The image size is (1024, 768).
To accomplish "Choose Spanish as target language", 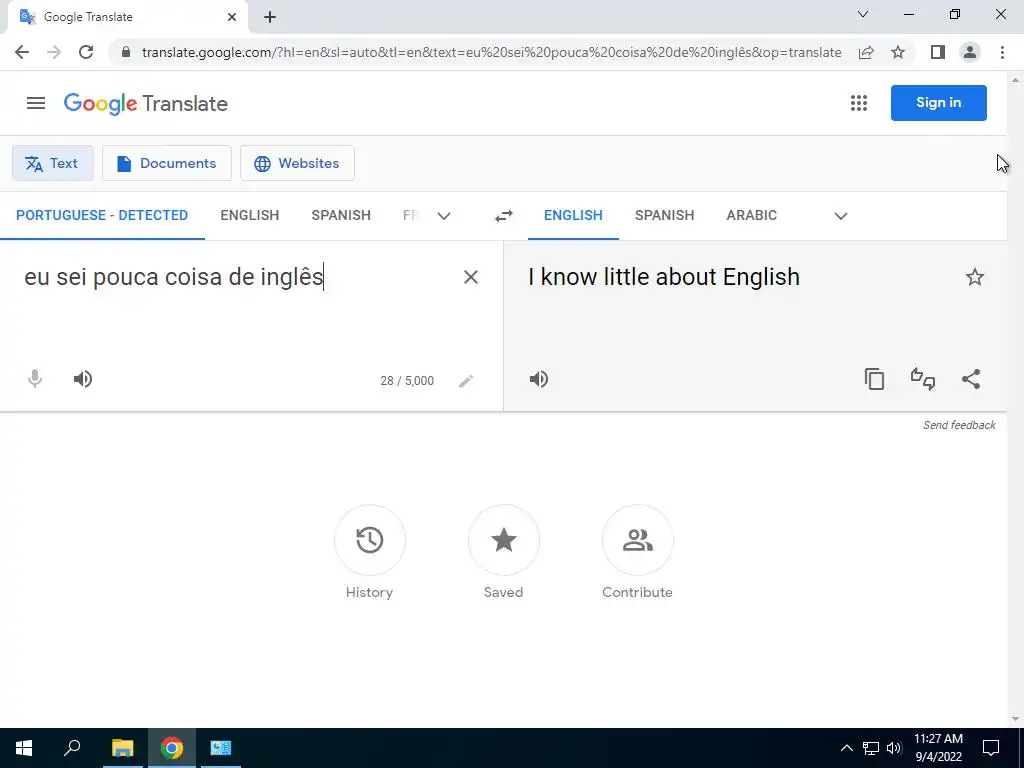I will tap(664, 216).
